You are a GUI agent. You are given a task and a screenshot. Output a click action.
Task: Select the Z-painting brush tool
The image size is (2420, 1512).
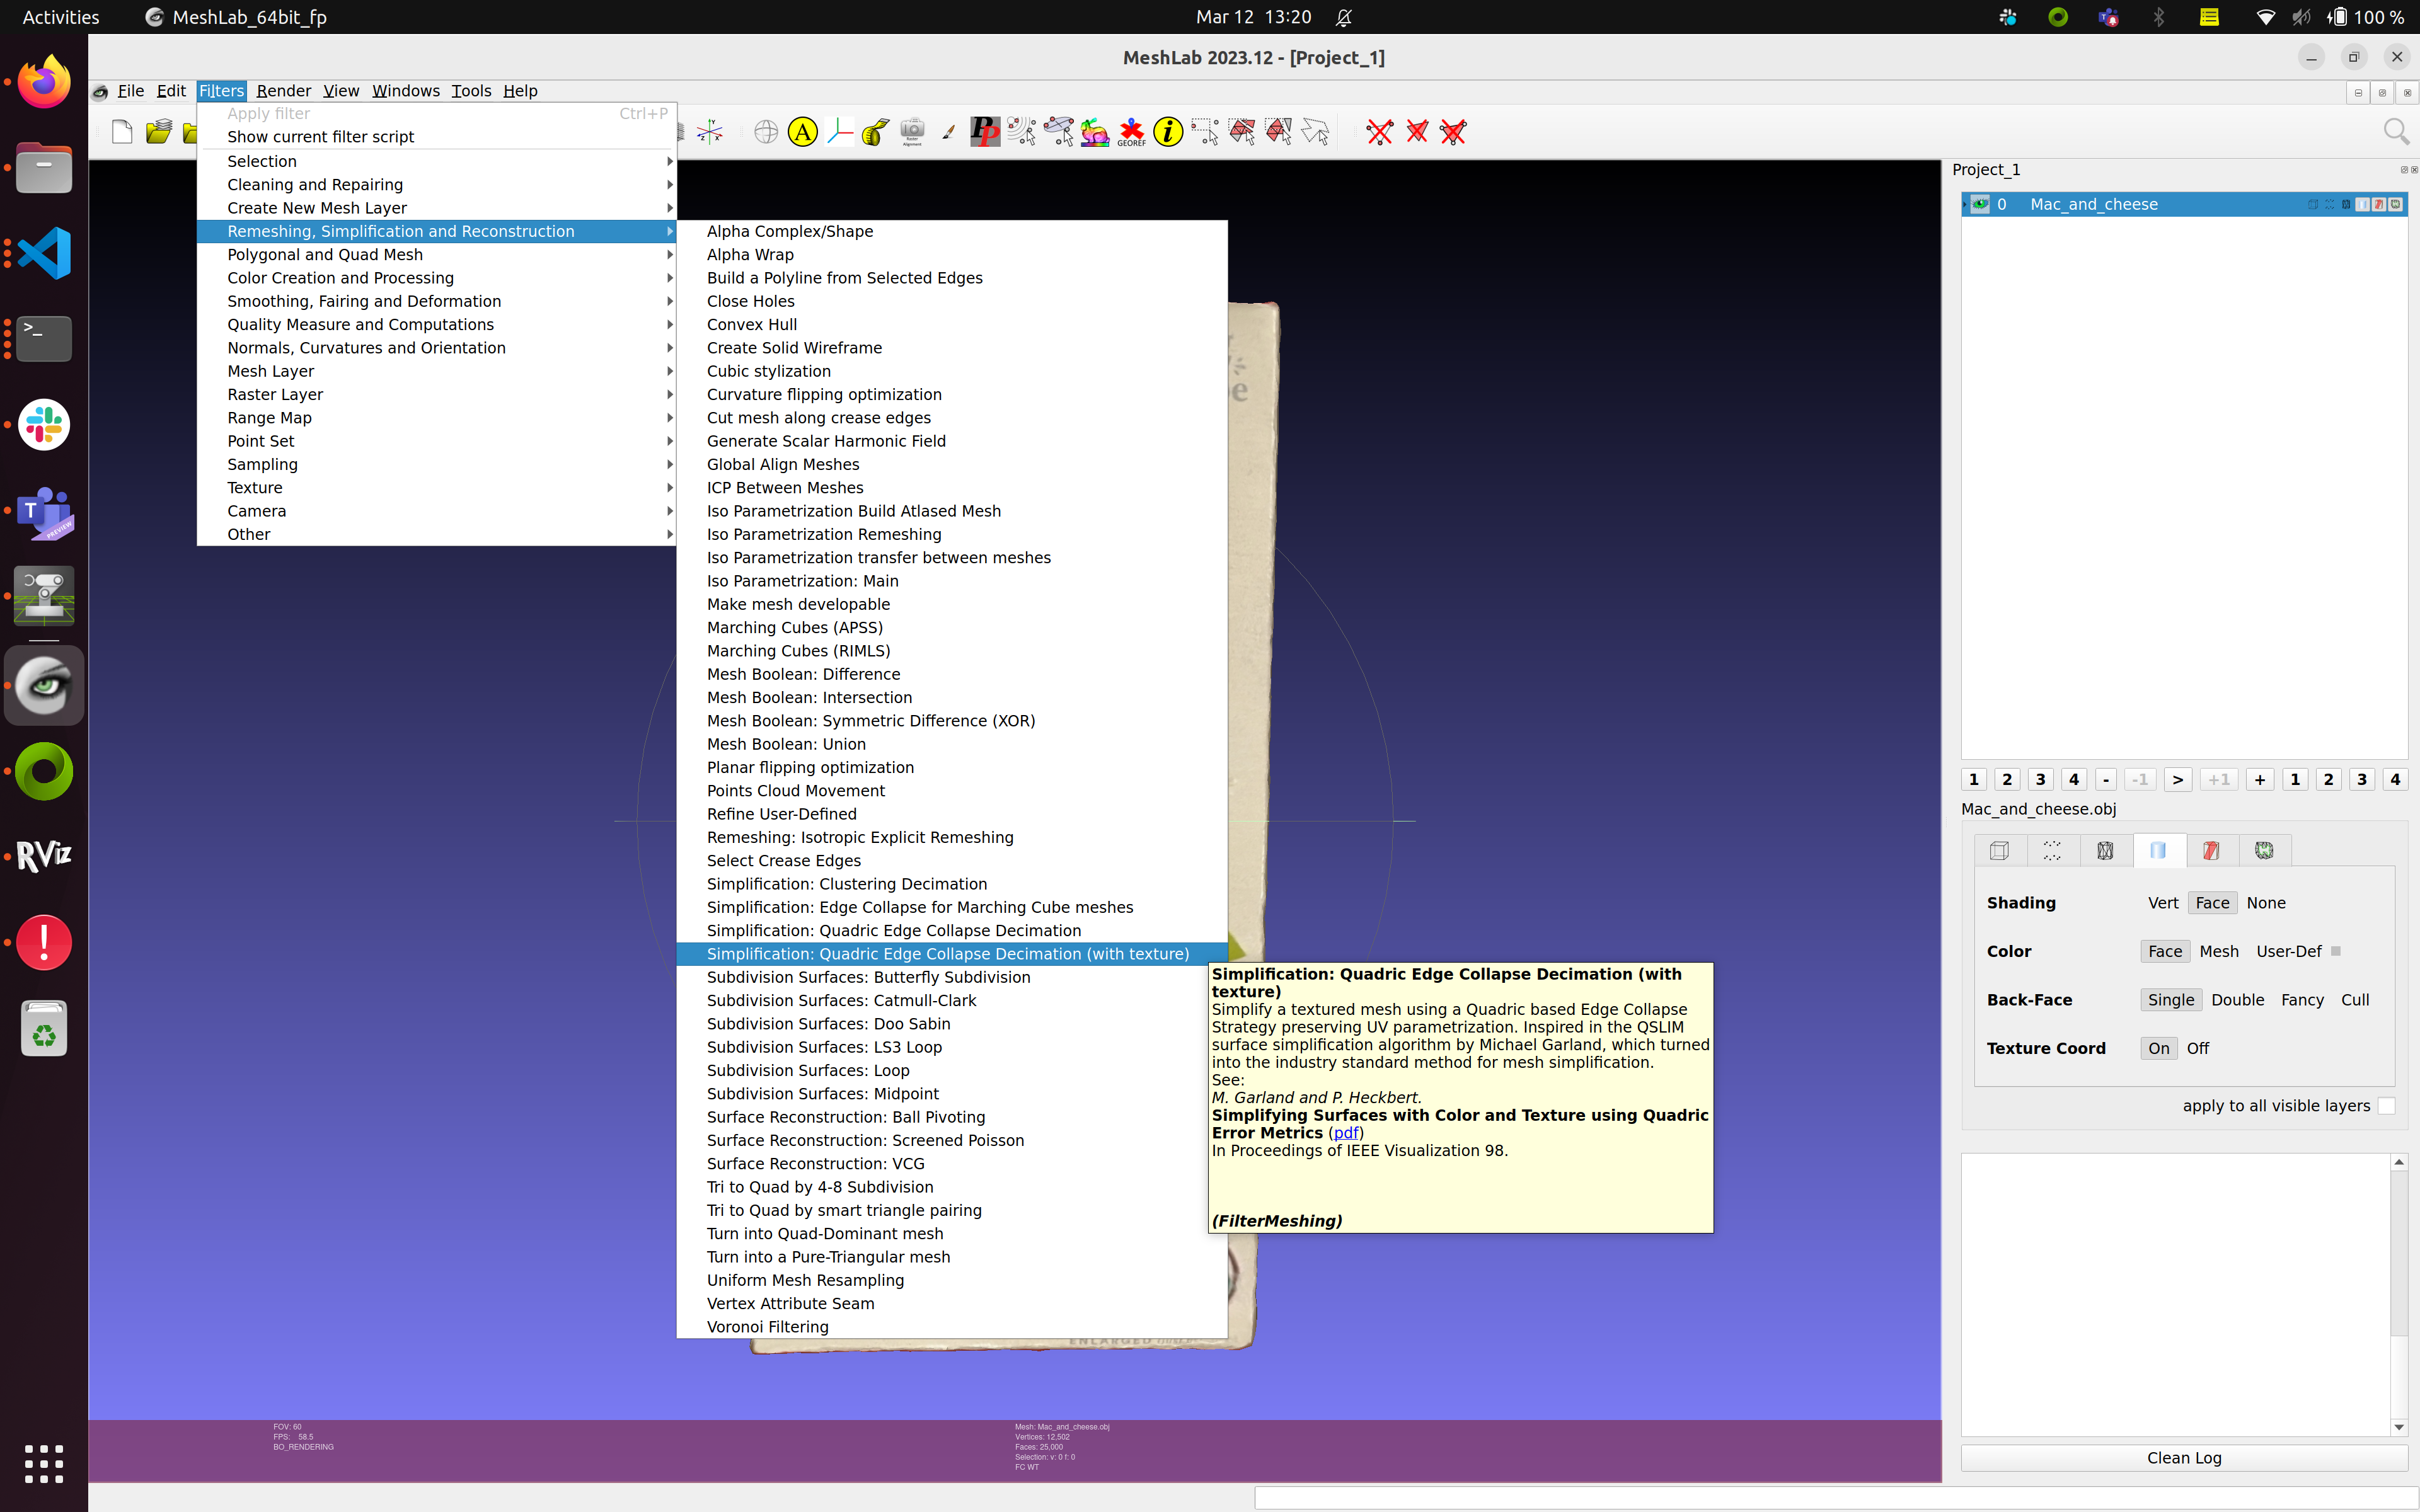[x=948, y=132]
